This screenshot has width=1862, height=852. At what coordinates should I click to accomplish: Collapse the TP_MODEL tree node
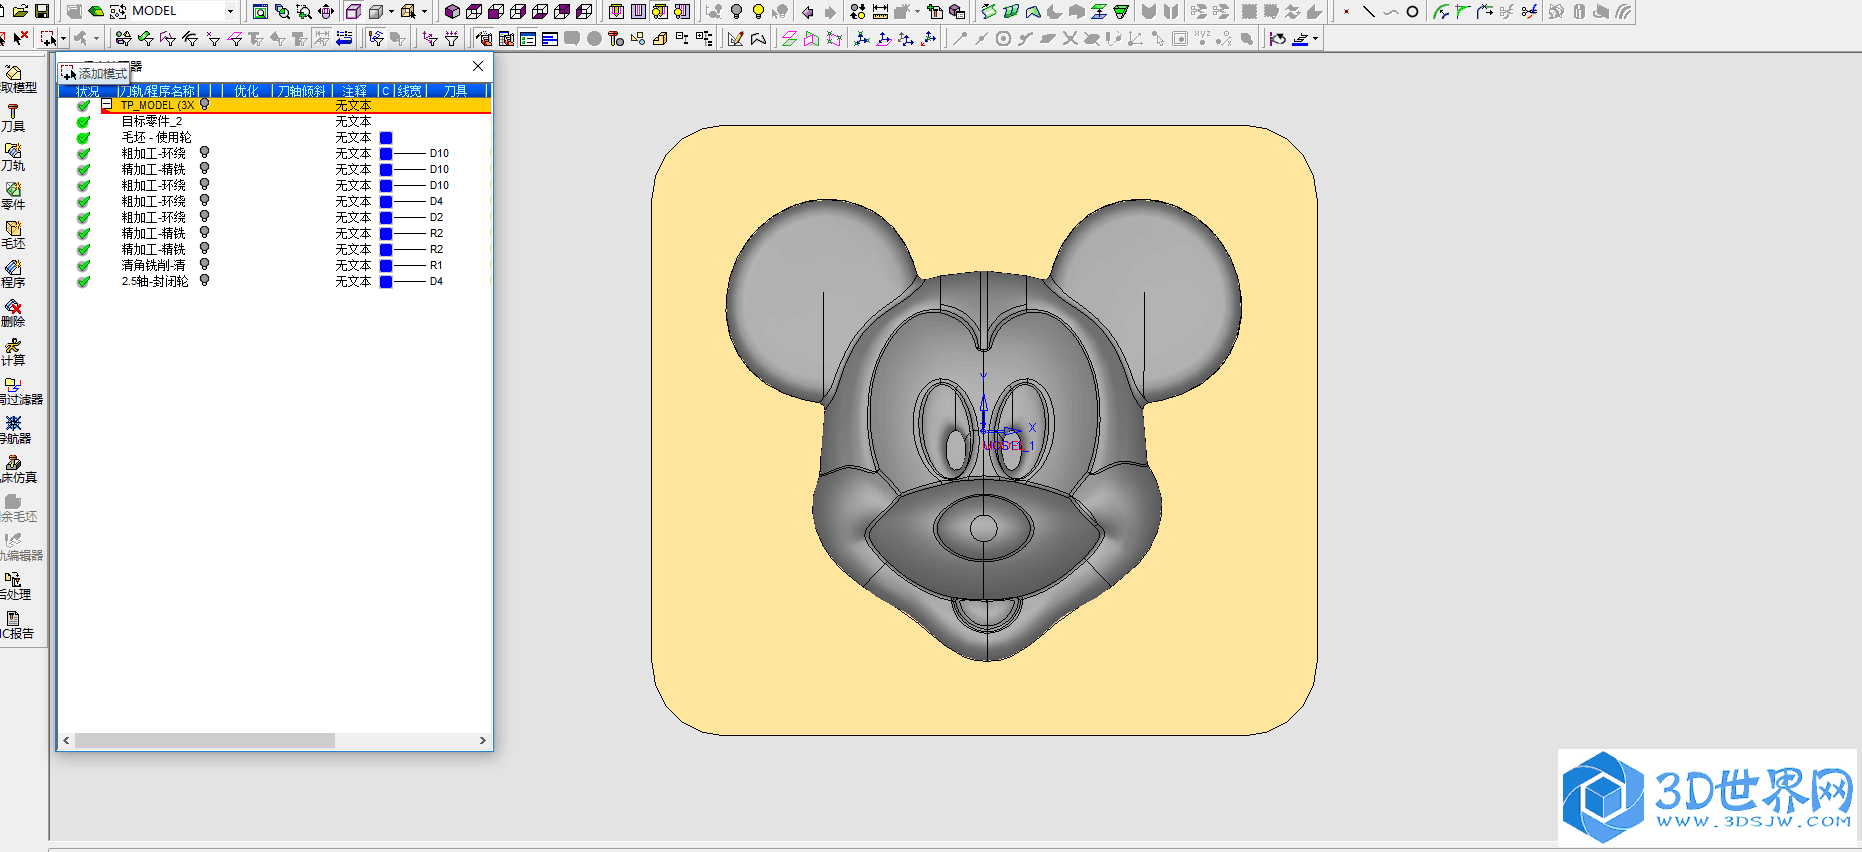pos(107,104)
